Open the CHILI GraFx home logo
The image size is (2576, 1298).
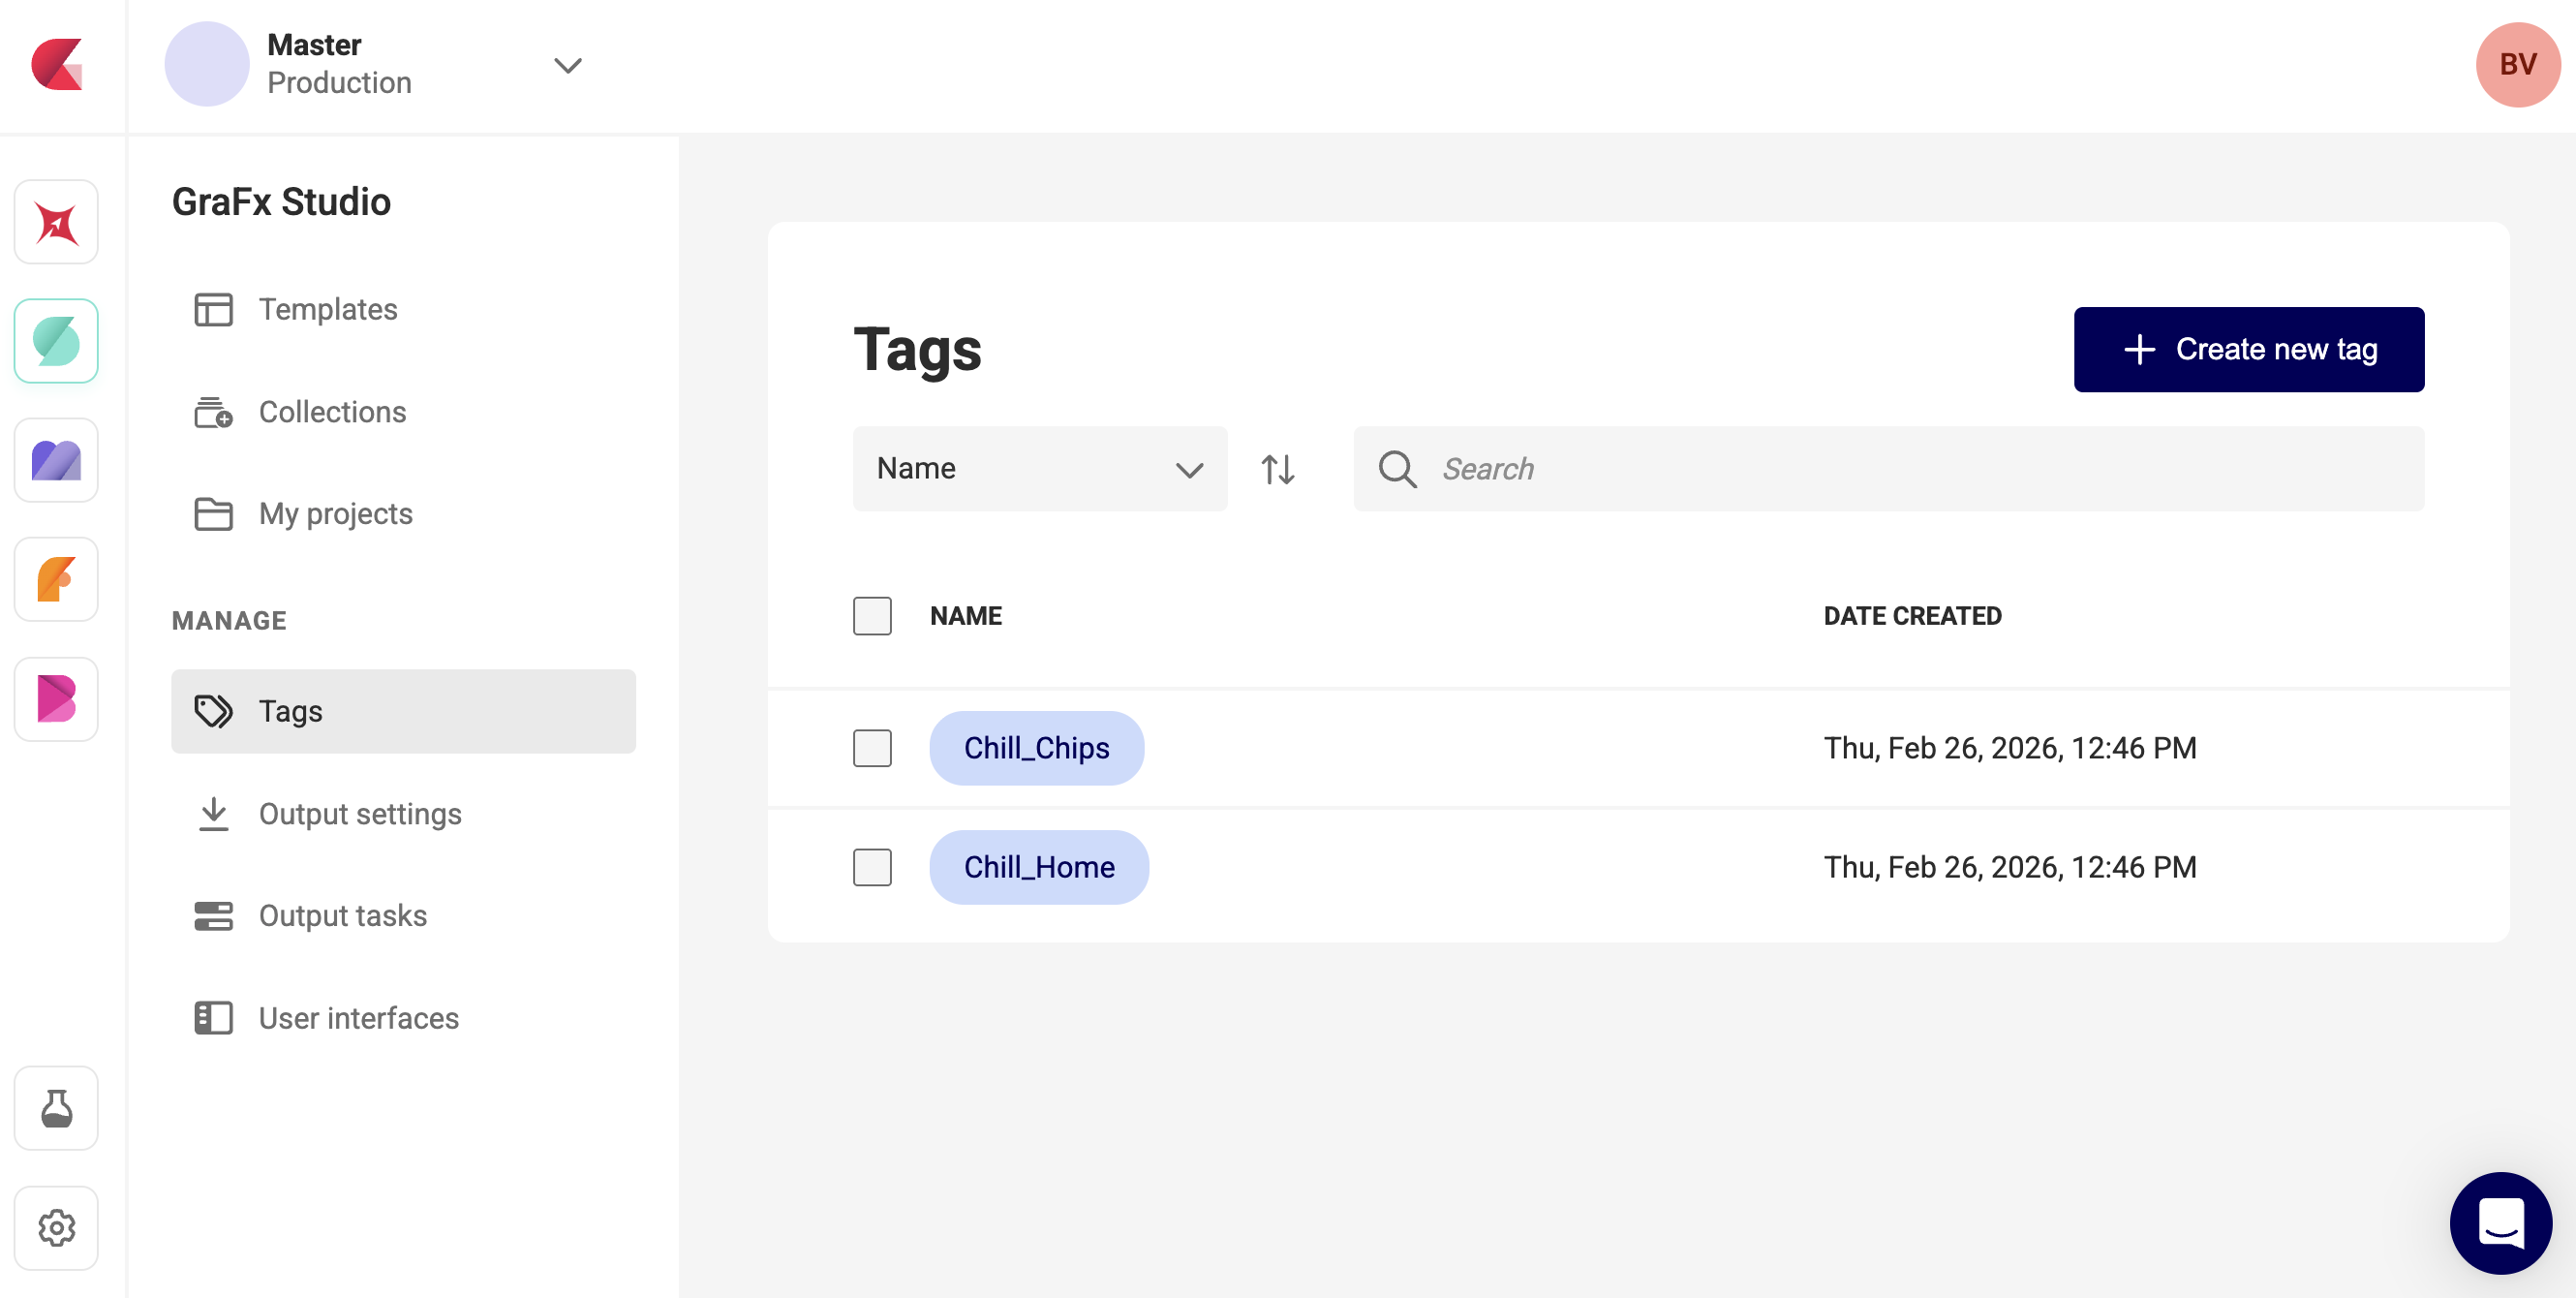pyautogui.click(x=56, y=66)
